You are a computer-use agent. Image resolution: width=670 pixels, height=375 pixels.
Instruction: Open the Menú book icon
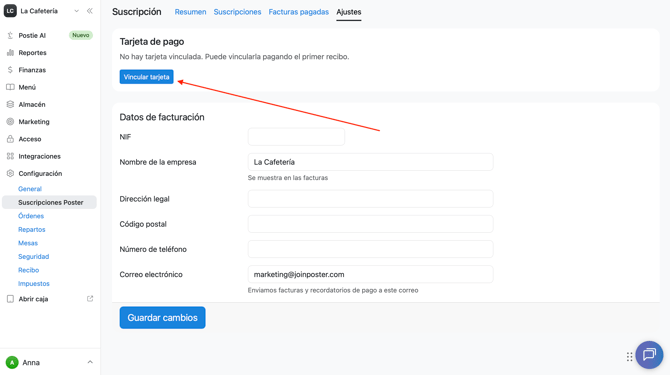pyautogui.click(x=10, y=87)
